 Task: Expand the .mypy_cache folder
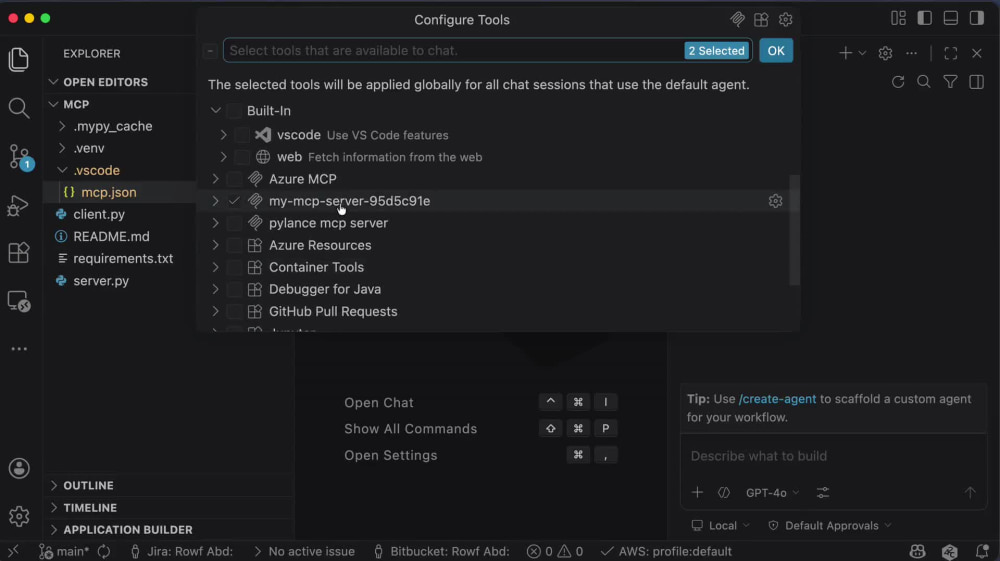pos(62,126)
